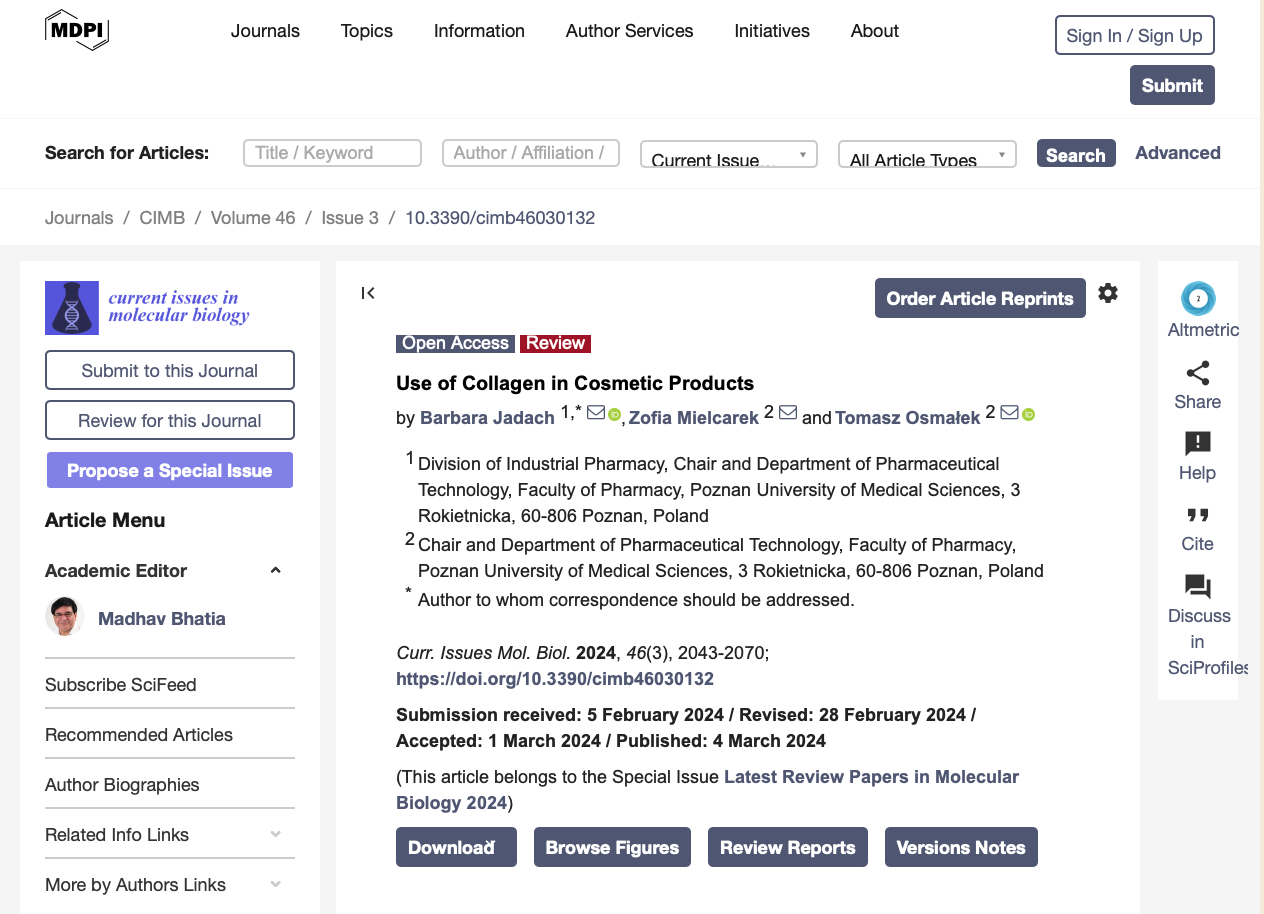Collapse the left sidebar arrow icon

click(368, 293)
